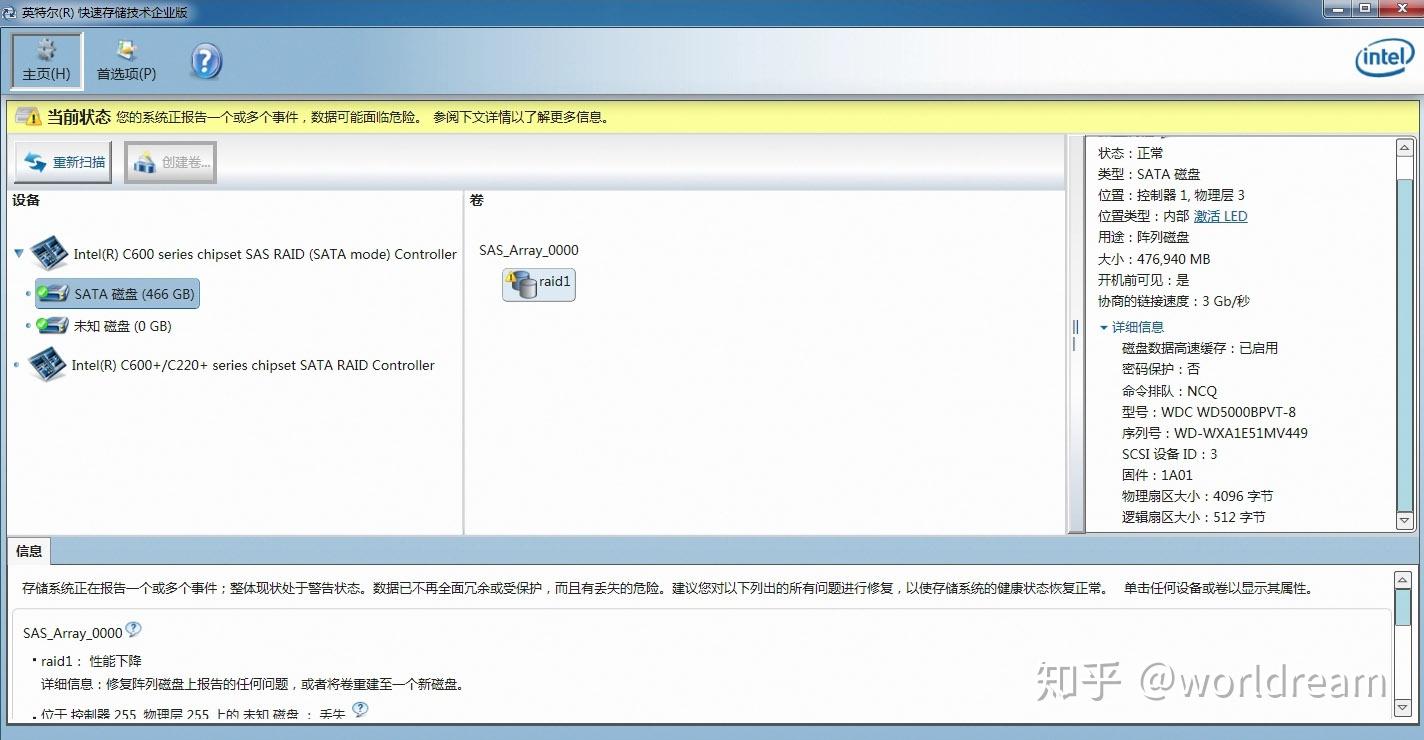Collapse the 详细信息 details section
Screen dimensions: 1424x740
click(1103, 326)
